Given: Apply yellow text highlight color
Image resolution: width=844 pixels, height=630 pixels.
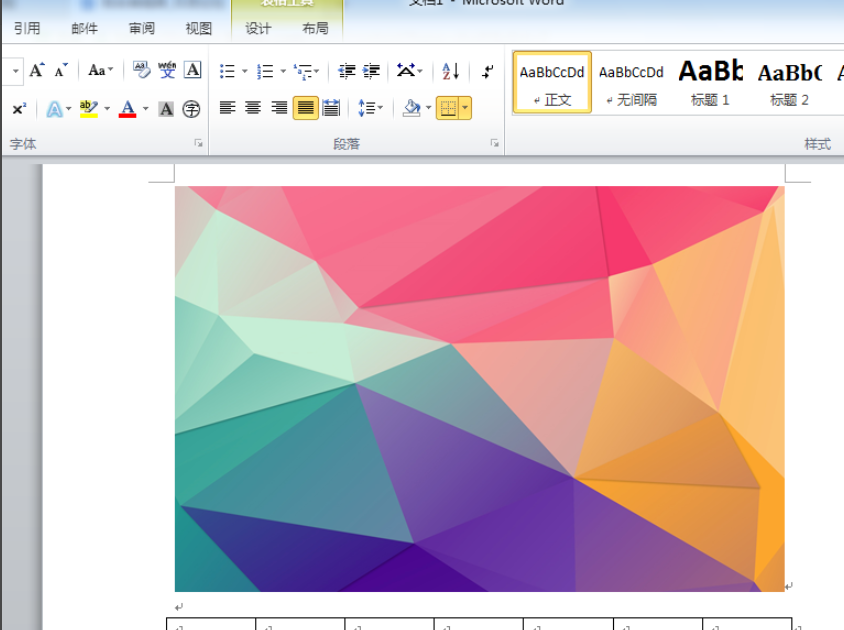Looking at the screenshot, I should pos(88,109).
